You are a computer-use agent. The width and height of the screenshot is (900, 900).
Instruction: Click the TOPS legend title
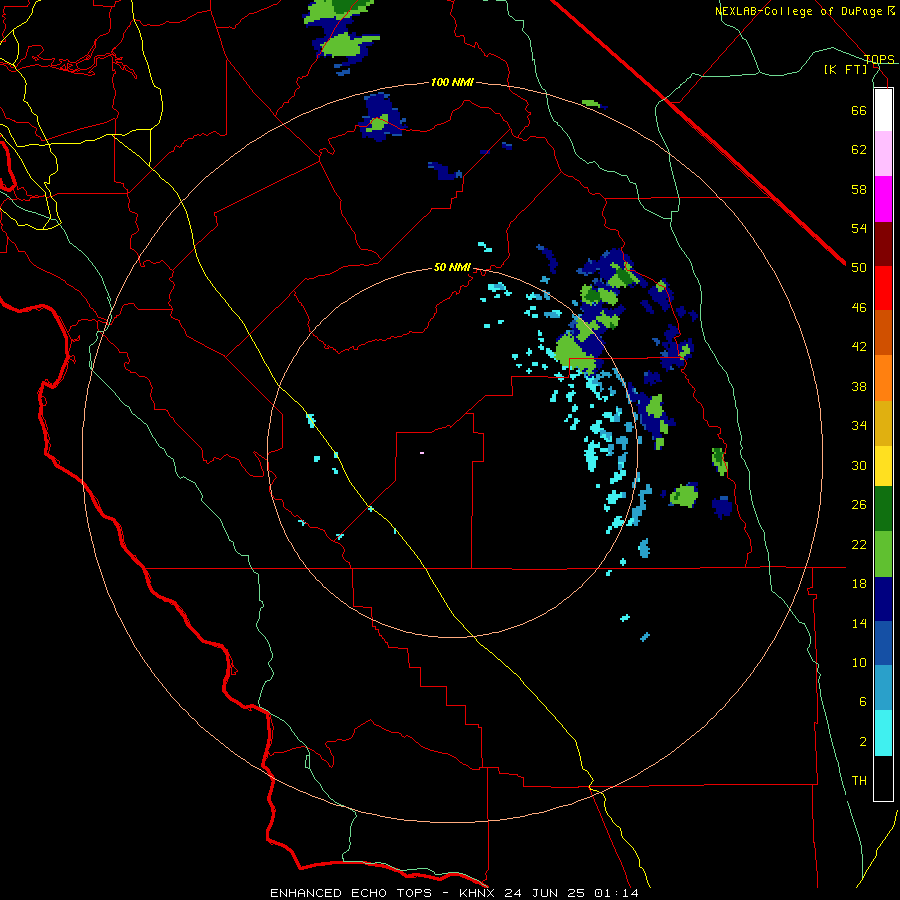[879, 59]
